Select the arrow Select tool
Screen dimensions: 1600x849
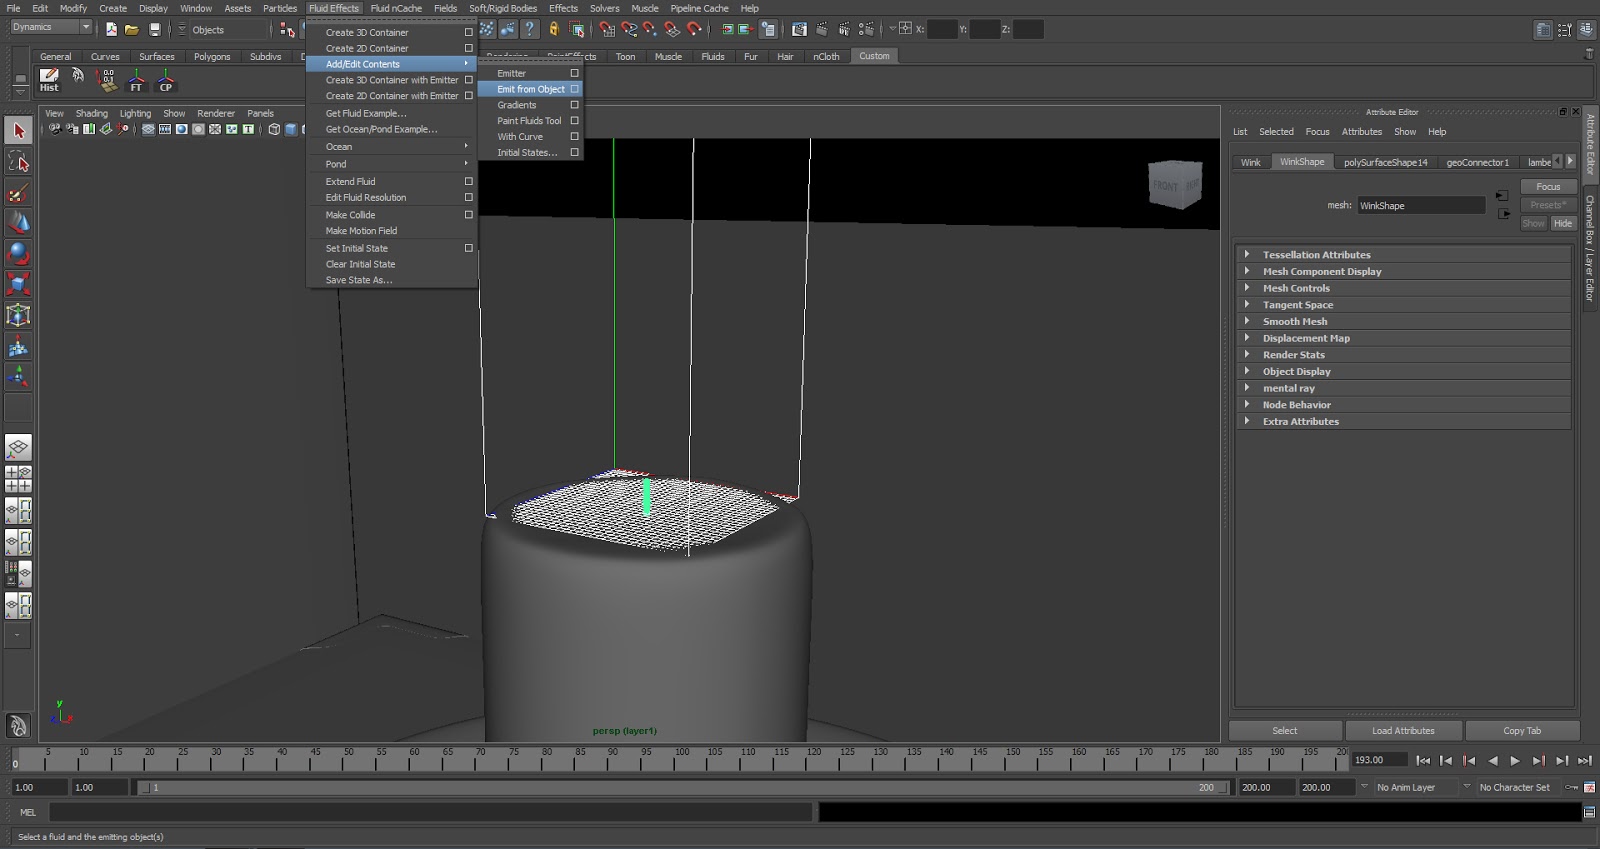coord(18,130)
